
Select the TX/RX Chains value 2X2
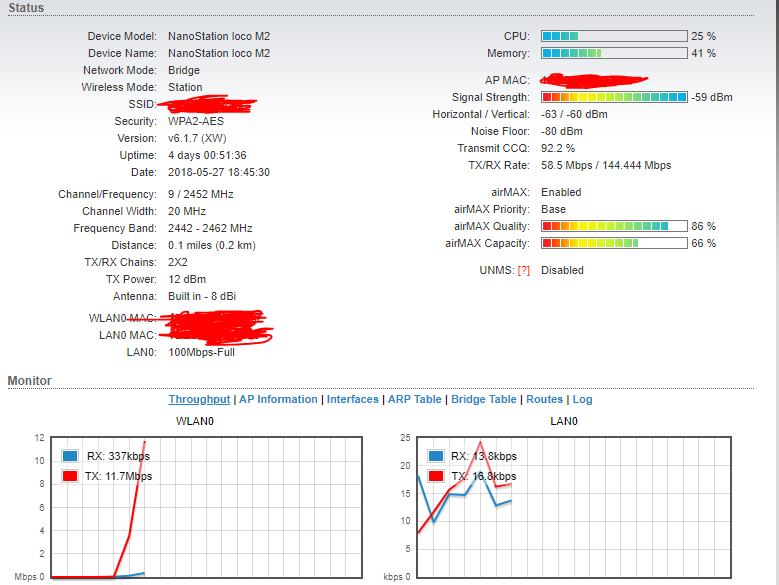pyautogui.click(x=178, y=262)
